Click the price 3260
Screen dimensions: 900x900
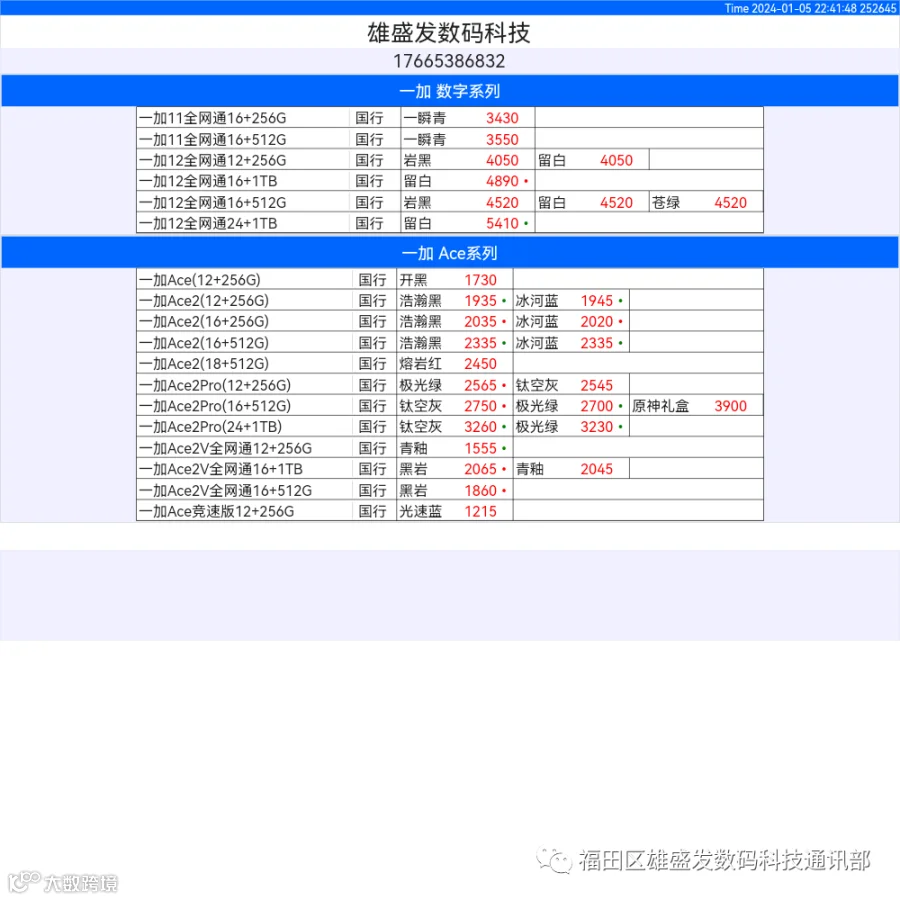(480, 427)
